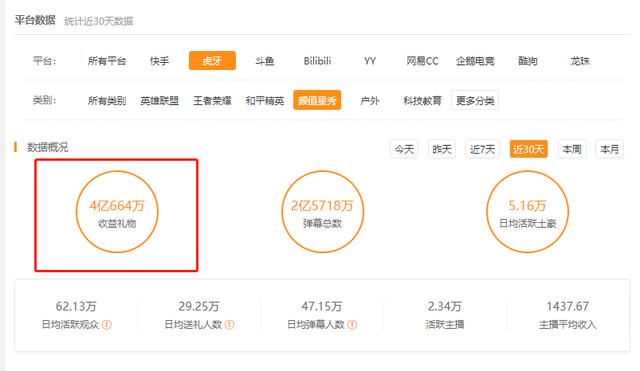Filter by 王者荣耀 category
Image resolution: width=640 pixels, height=371 pixels.
(212, 100)
